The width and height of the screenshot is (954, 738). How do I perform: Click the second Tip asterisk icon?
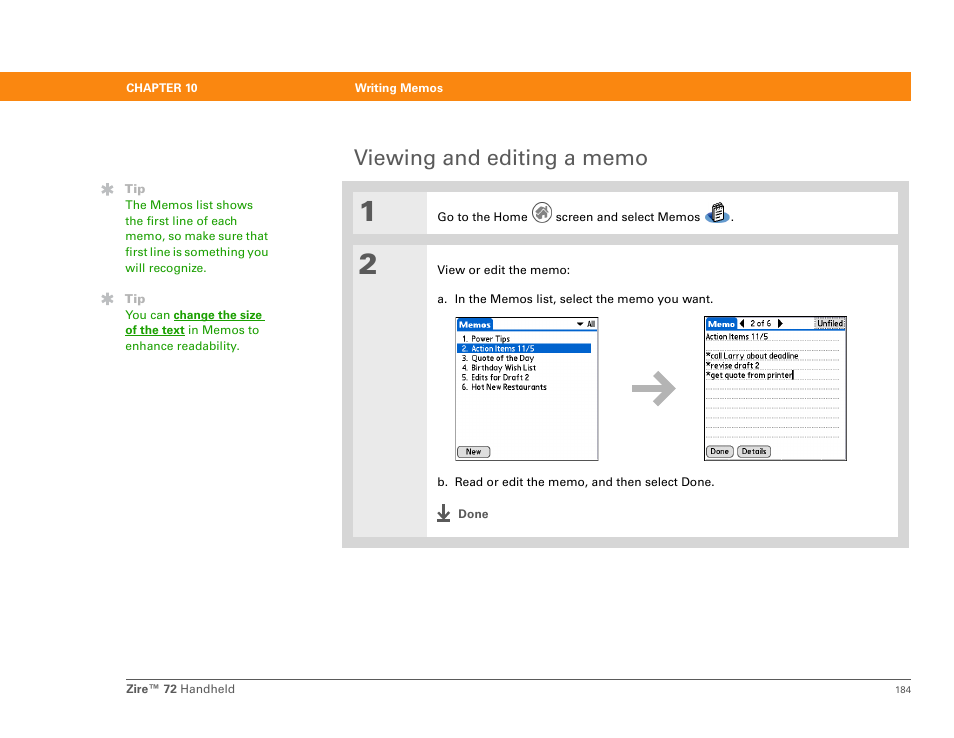coord(108,299)
